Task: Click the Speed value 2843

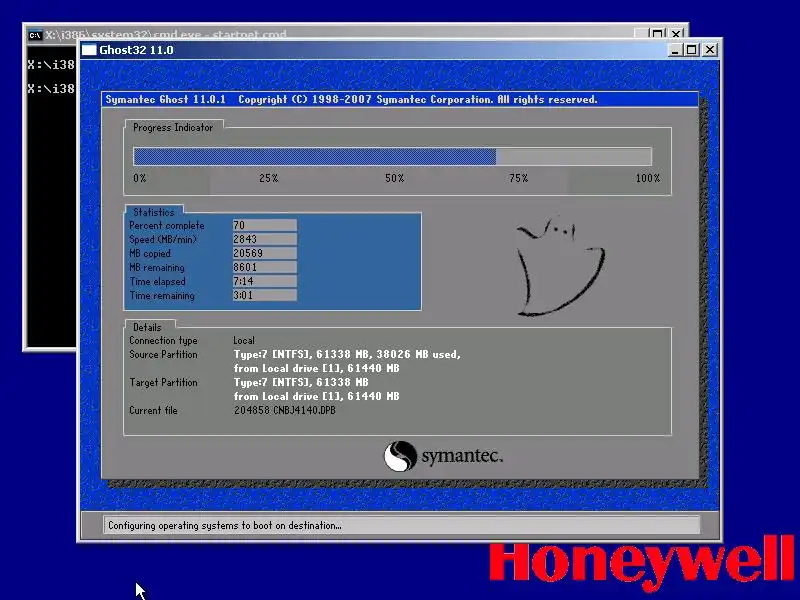Action: (264, 239)
